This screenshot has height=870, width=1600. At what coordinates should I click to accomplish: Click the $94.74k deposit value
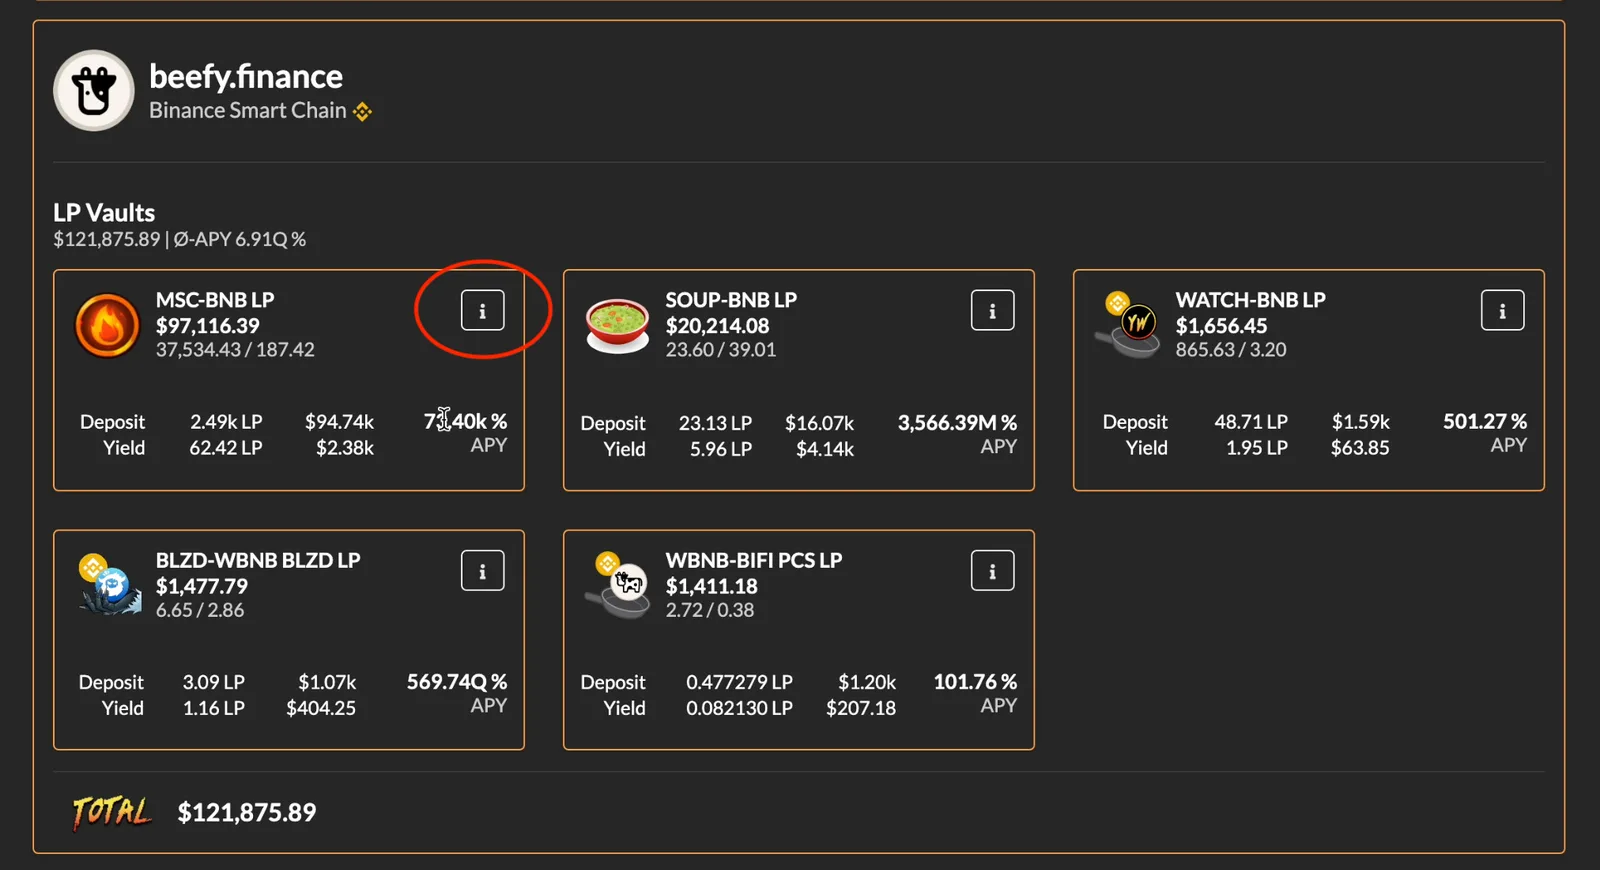click(x=339, y=422)
